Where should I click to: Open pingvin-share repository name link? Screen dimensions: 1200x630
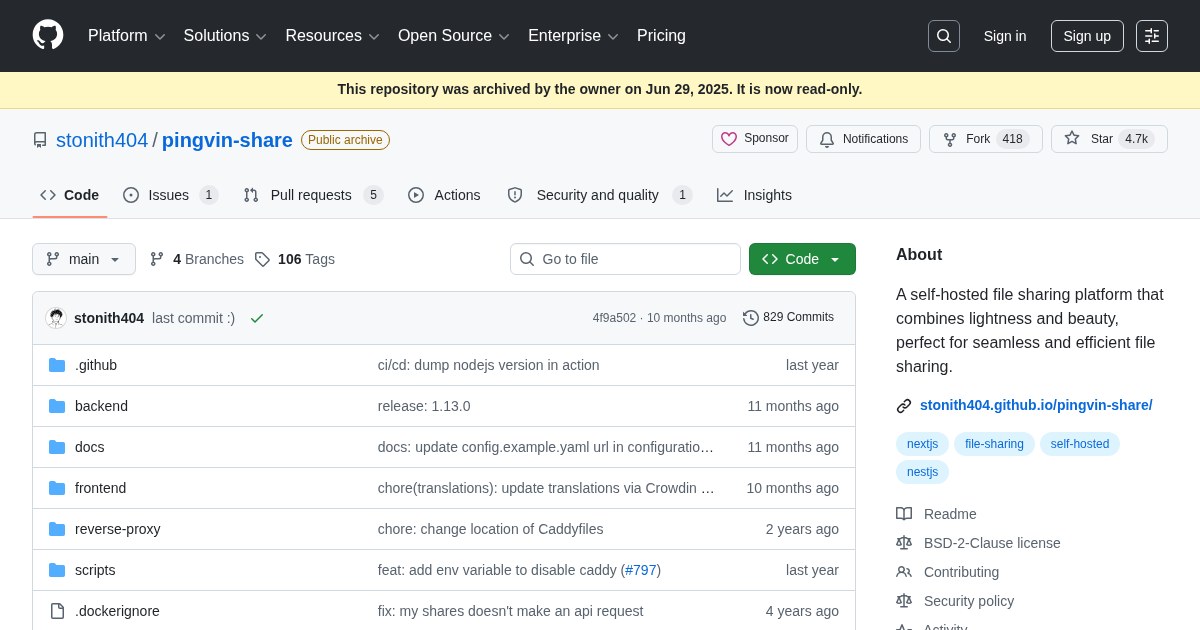pyautogui.click(x=227, y=140)
